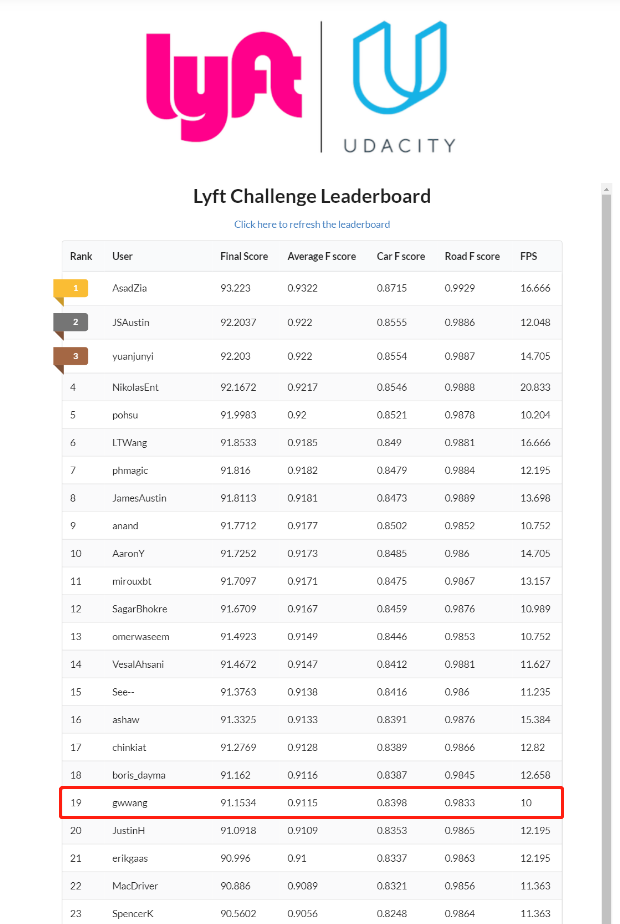Click the gold rank 1 ribbon badge
Viewport: 620px width, 924px height.
coord(71,291)
